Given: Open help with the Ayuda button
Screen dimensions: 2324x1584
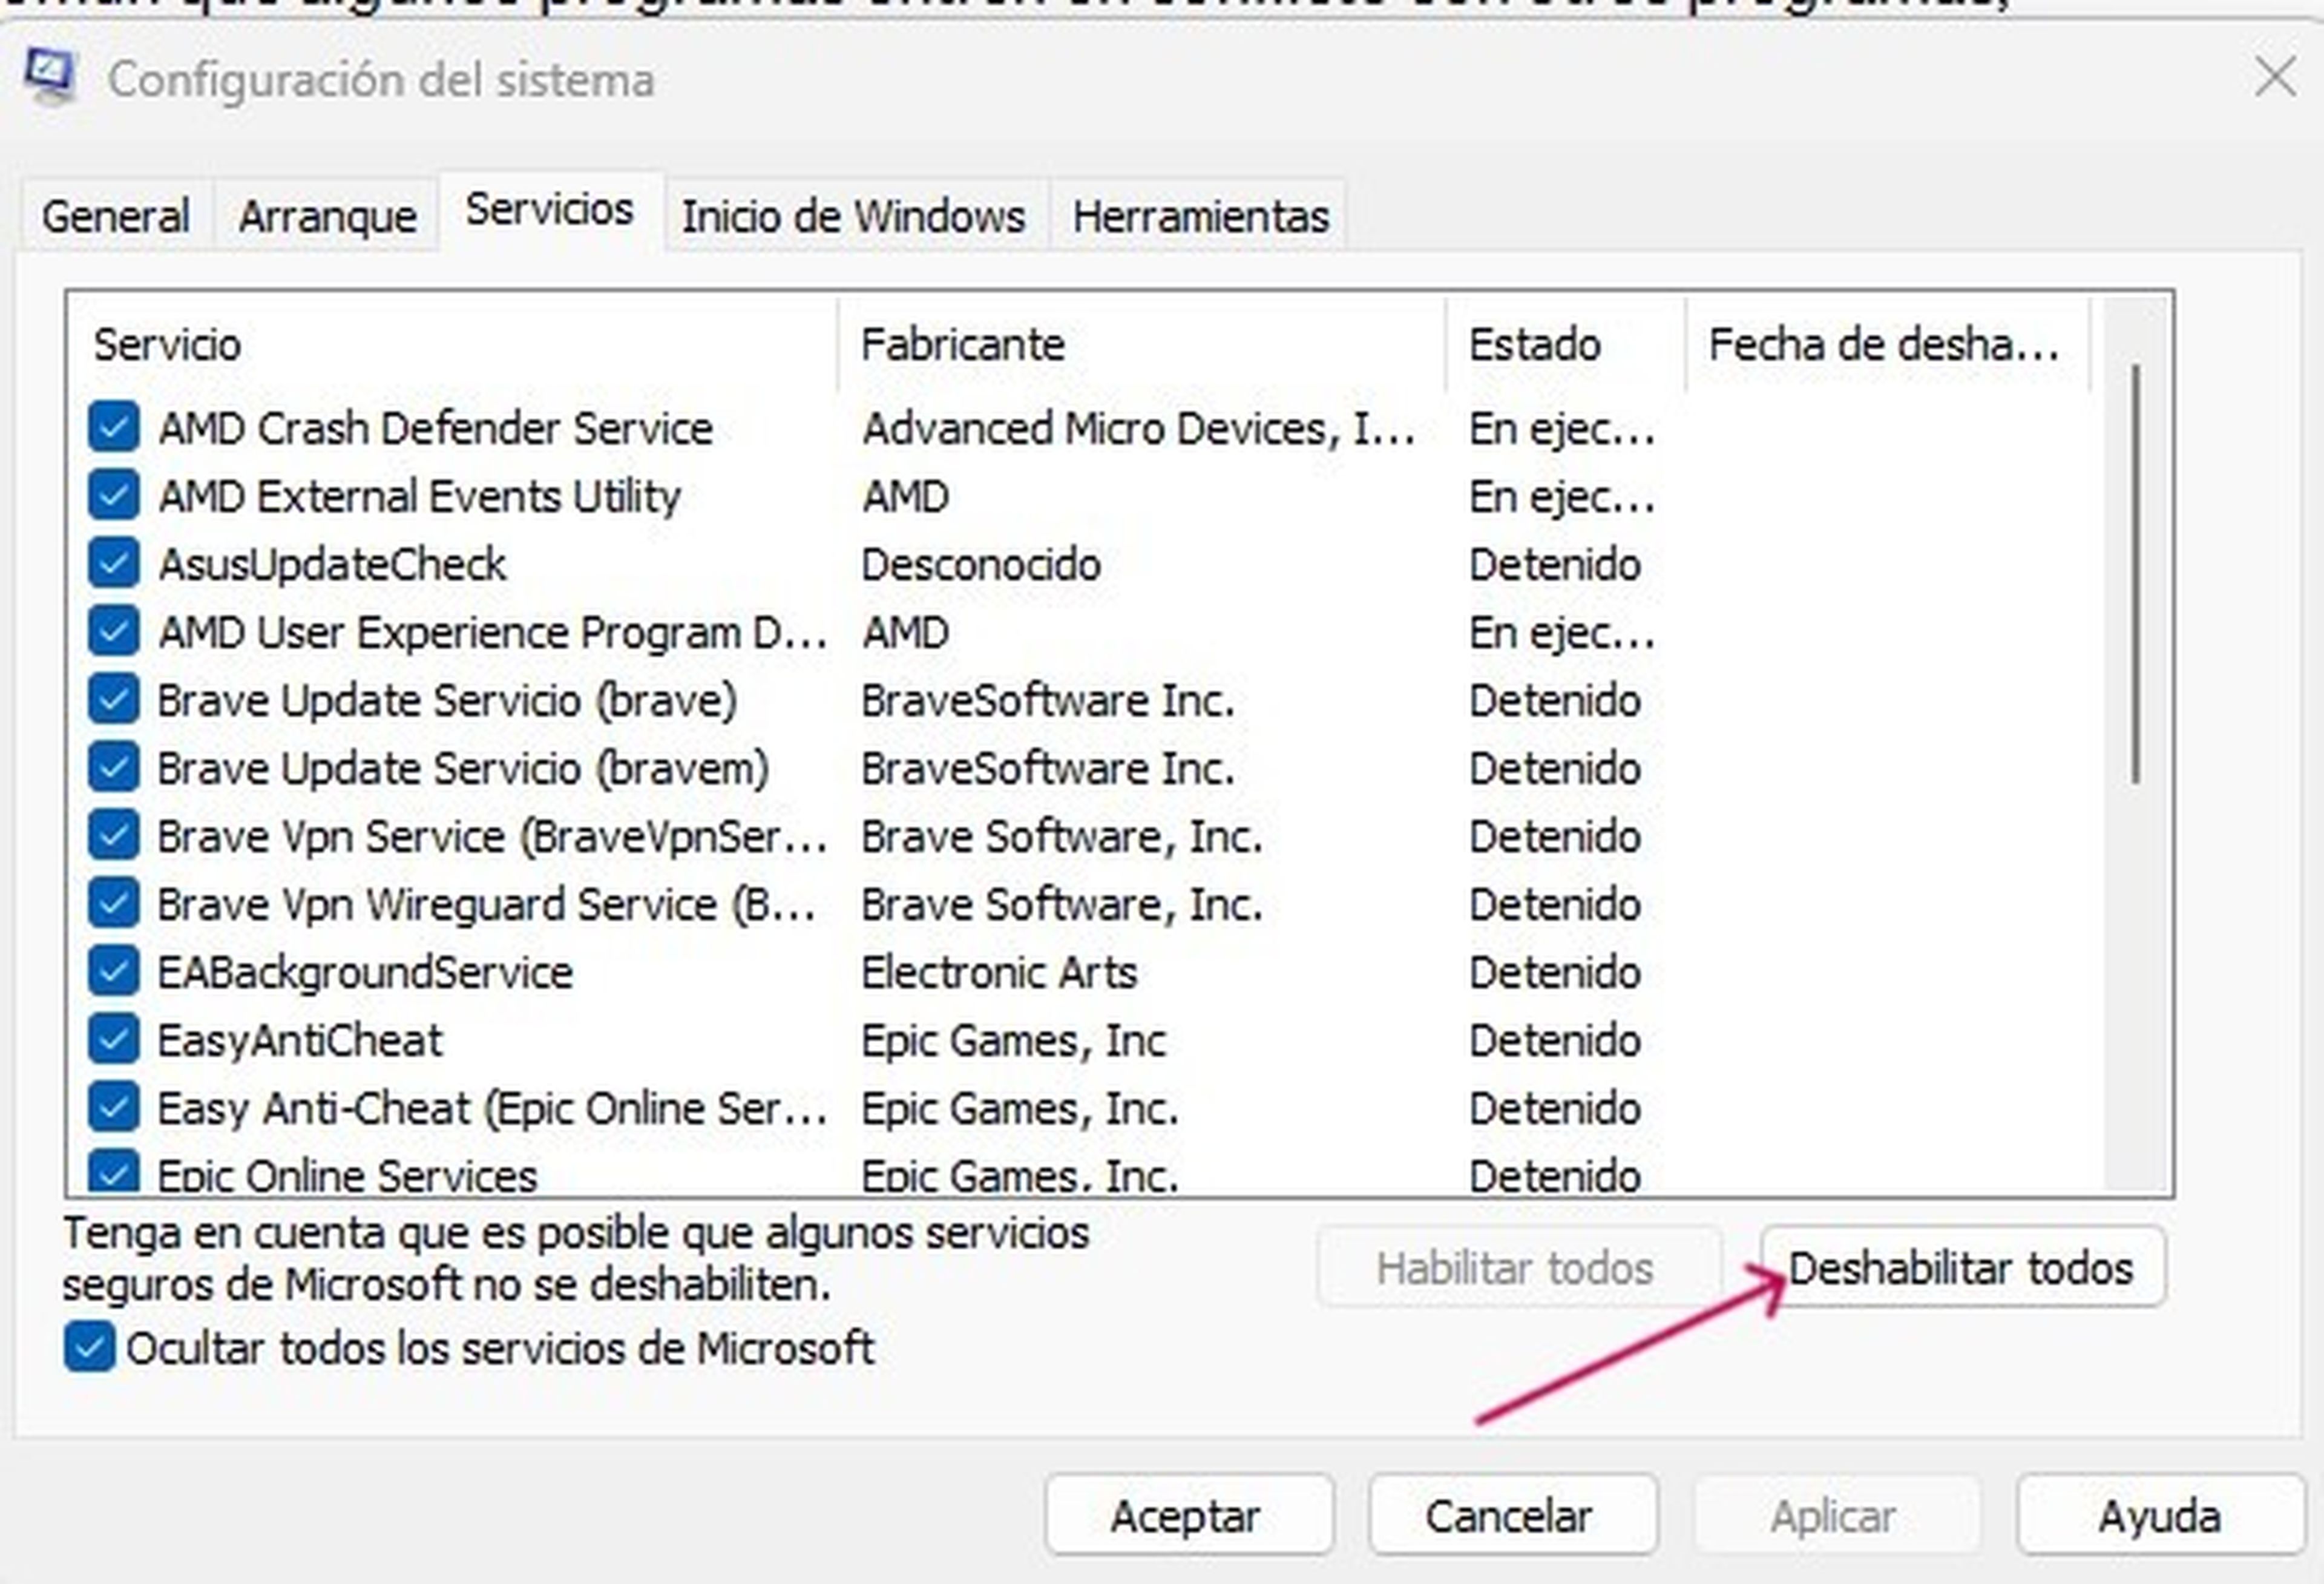Looking at the screenshot, I should click(2161, 1516).
